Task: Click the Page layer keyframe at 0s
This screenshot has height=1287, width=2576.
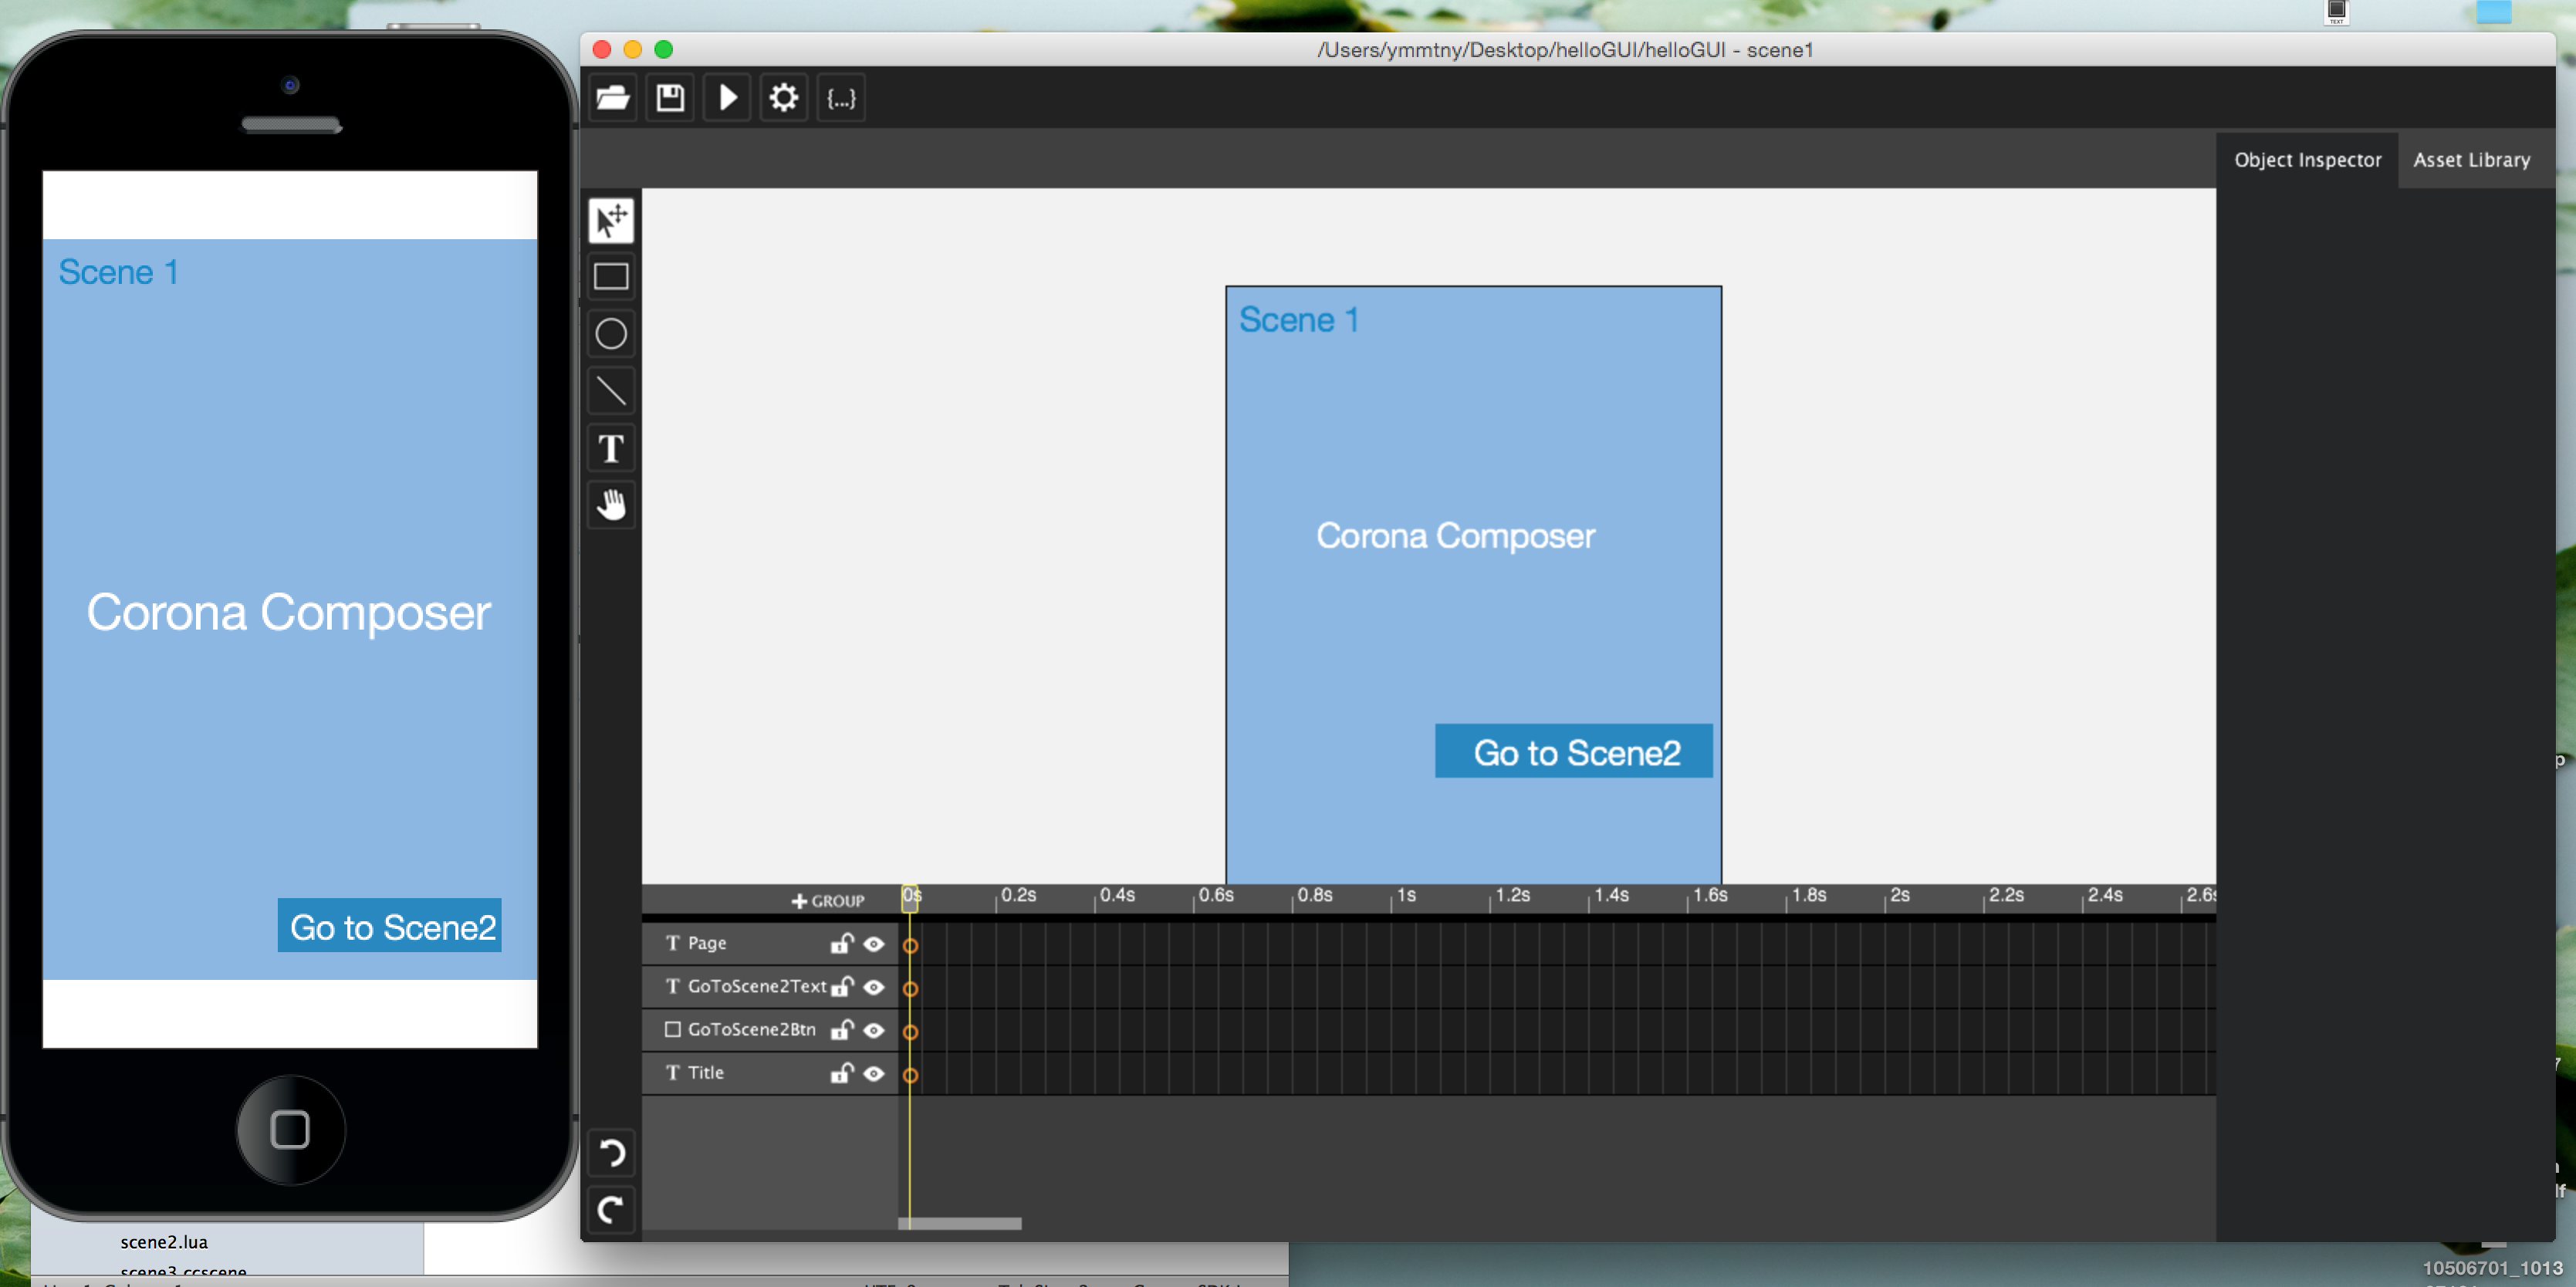Action: (910, 945)
